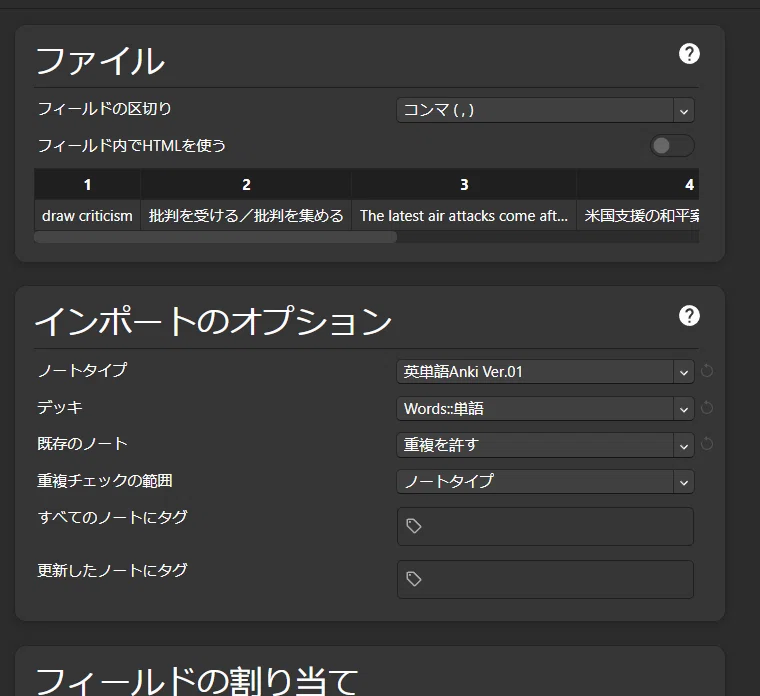The height and width of the screenshot is (696, 760).
Task: Toggle フィールド内でHTMLを使う switch
Action: (672, 145)
